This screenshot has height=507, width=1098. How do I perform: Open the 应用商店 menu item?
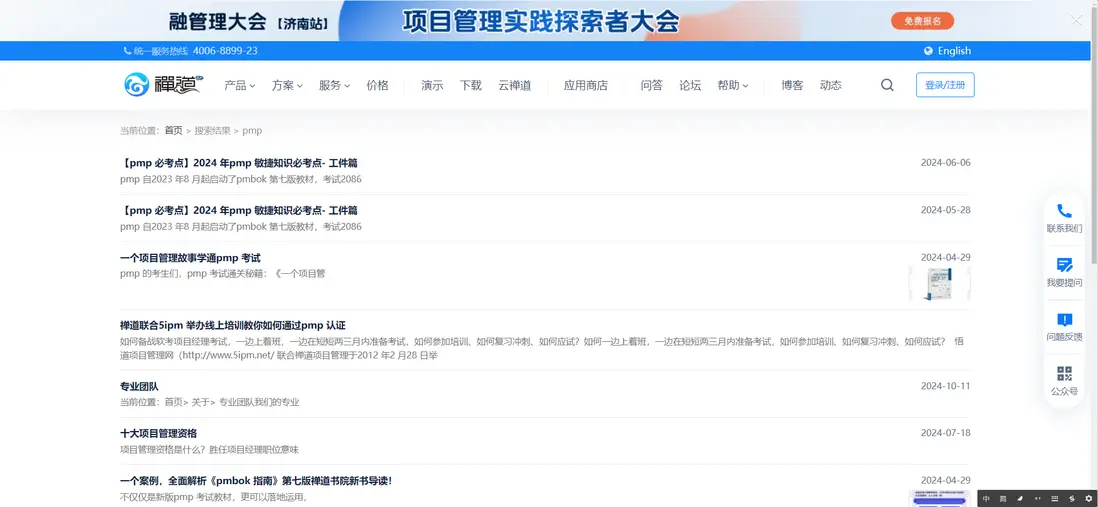click(585, 85)
